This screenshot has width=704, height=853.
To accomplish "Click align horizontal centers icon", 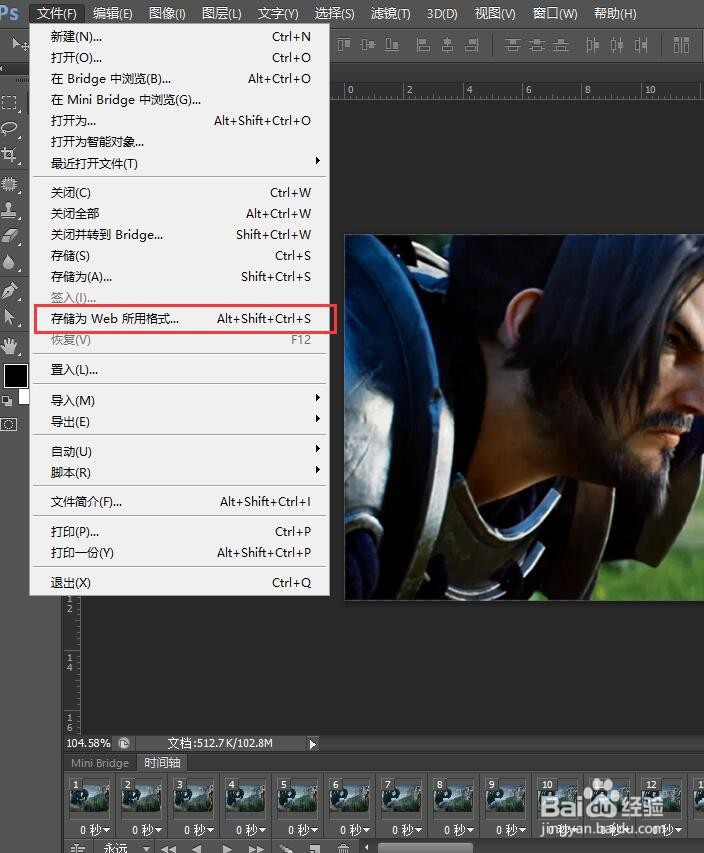I will (x=447, y=45).
